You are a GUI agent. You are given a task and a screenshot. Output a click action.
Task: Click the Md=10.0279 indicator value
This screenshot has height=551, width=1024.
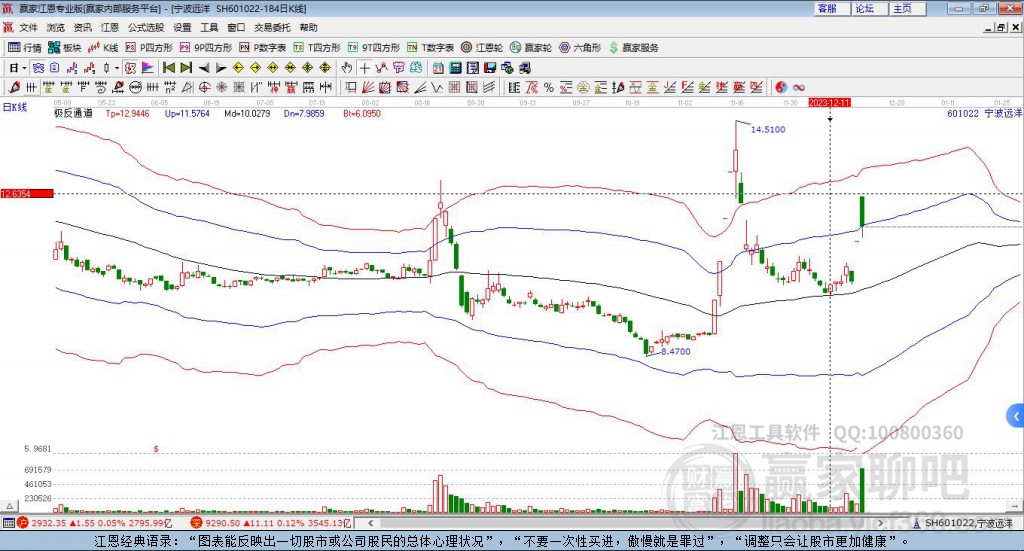coord(247,114)
